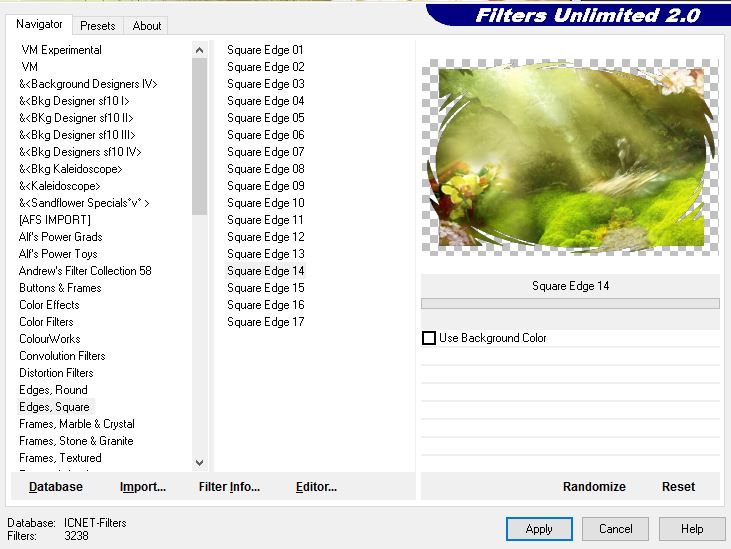Open Filter Info... dialog

pos(229,487)
